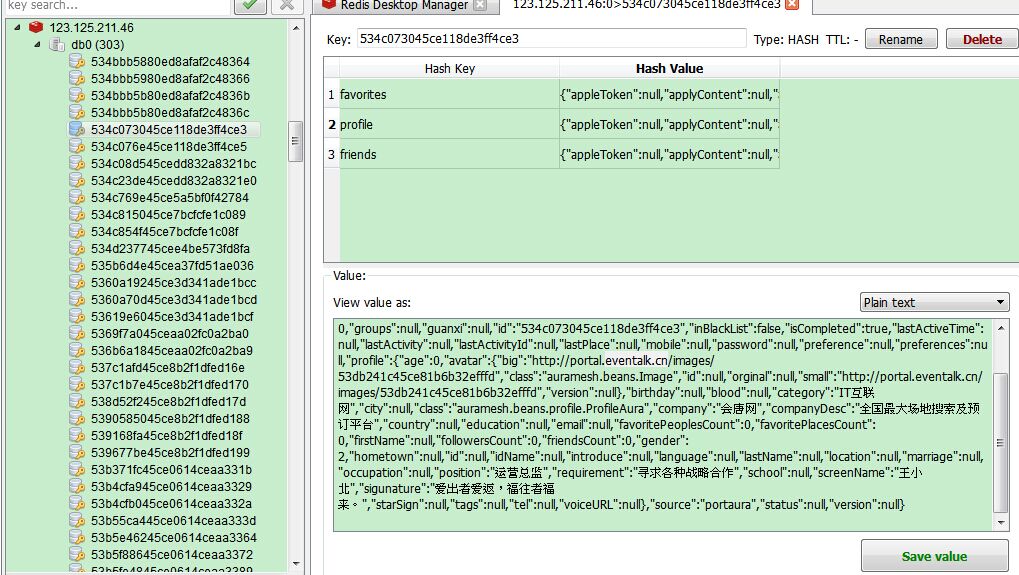Click the key tree scrollbar down arrow
The height and width of the screenshot is (575, 1019).
click(x=296, y=564)
